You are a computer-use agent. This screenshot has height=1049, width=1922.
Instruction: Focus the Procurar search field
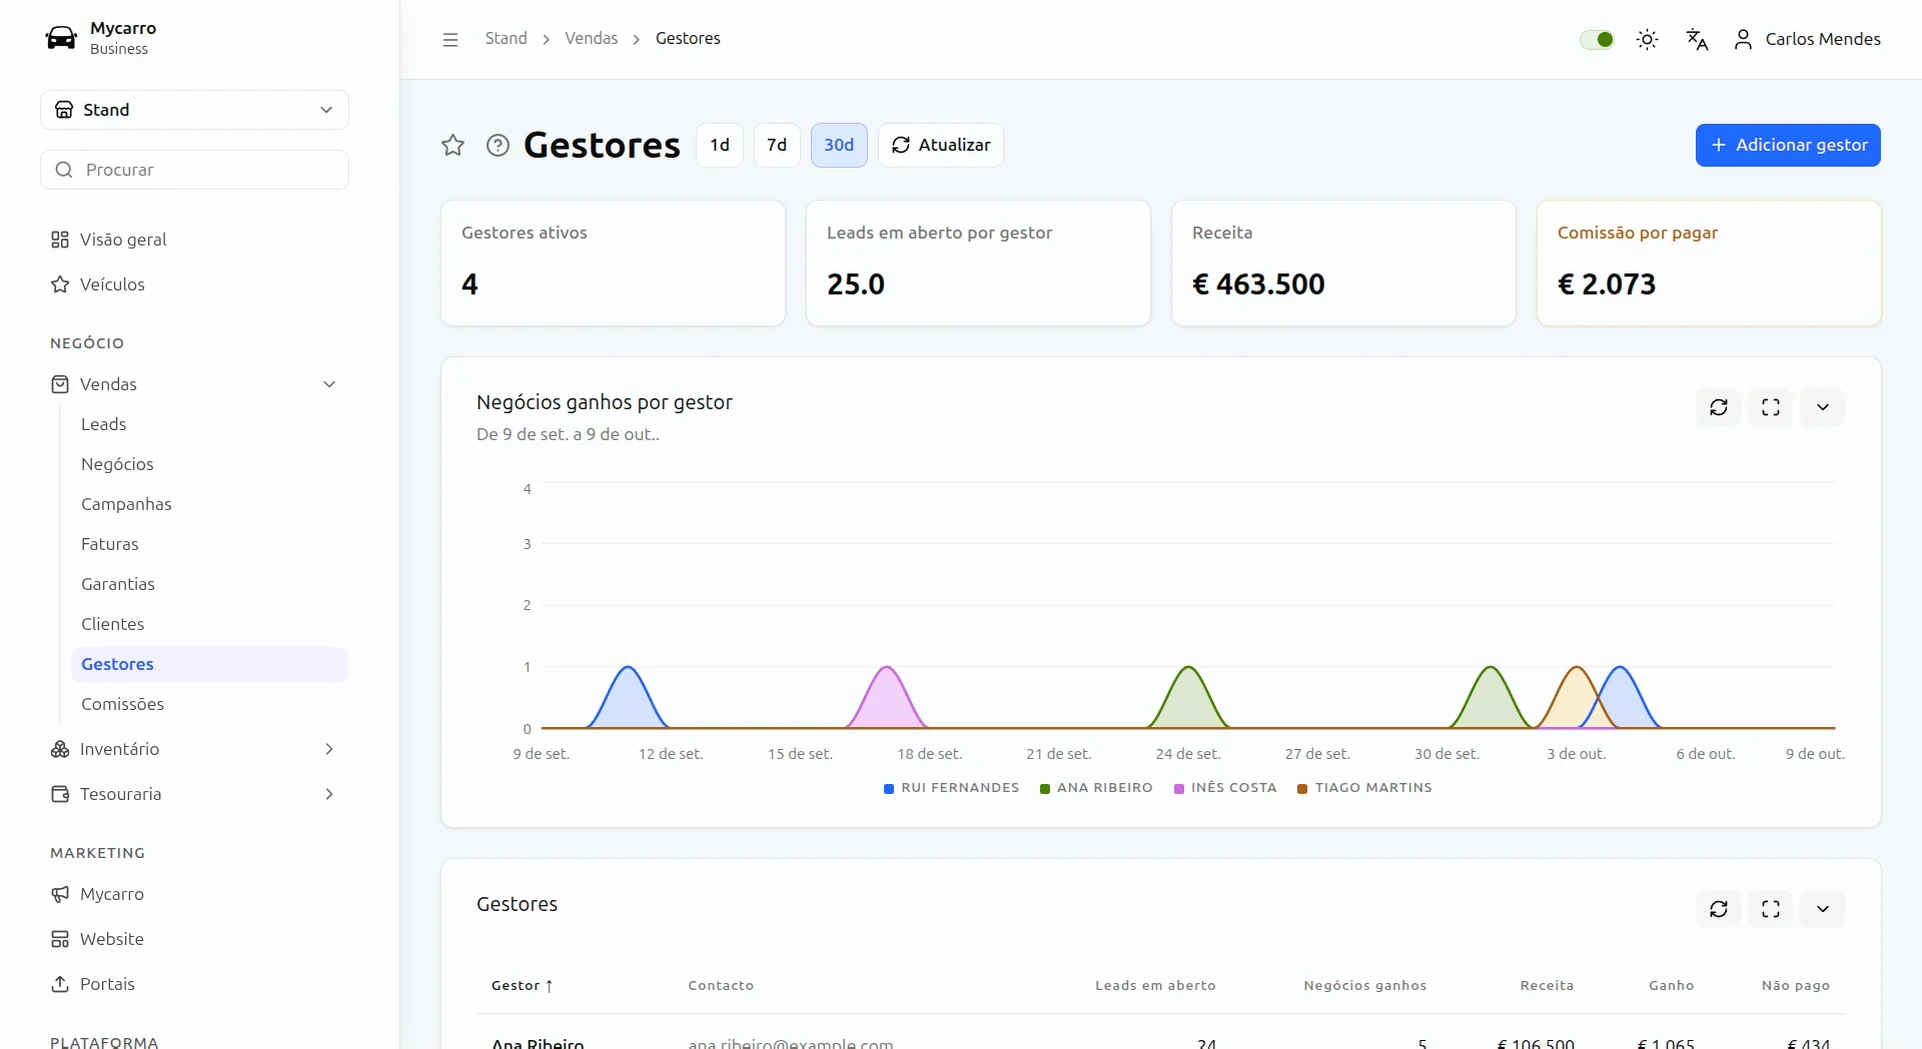pyautogui.click(x=194, y=170)
